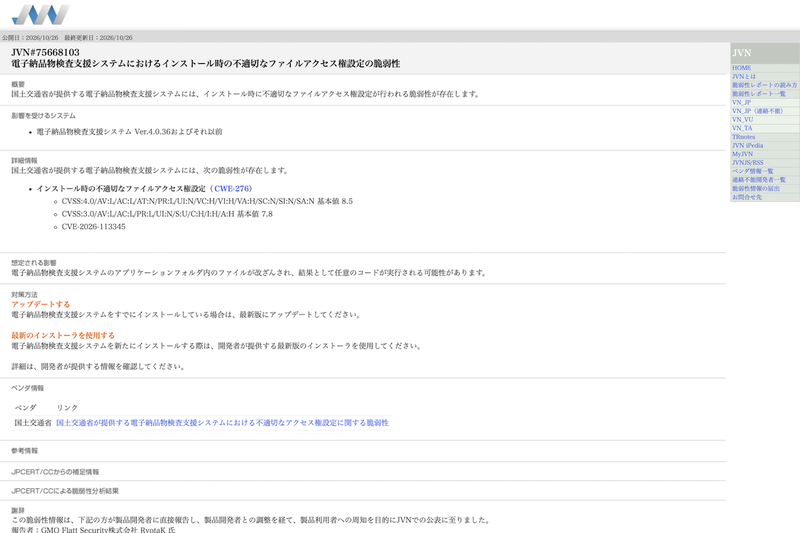This screenshot has width=800, height=533.
Task: Click the 'リンク' table column header
Action: [67, 408]
